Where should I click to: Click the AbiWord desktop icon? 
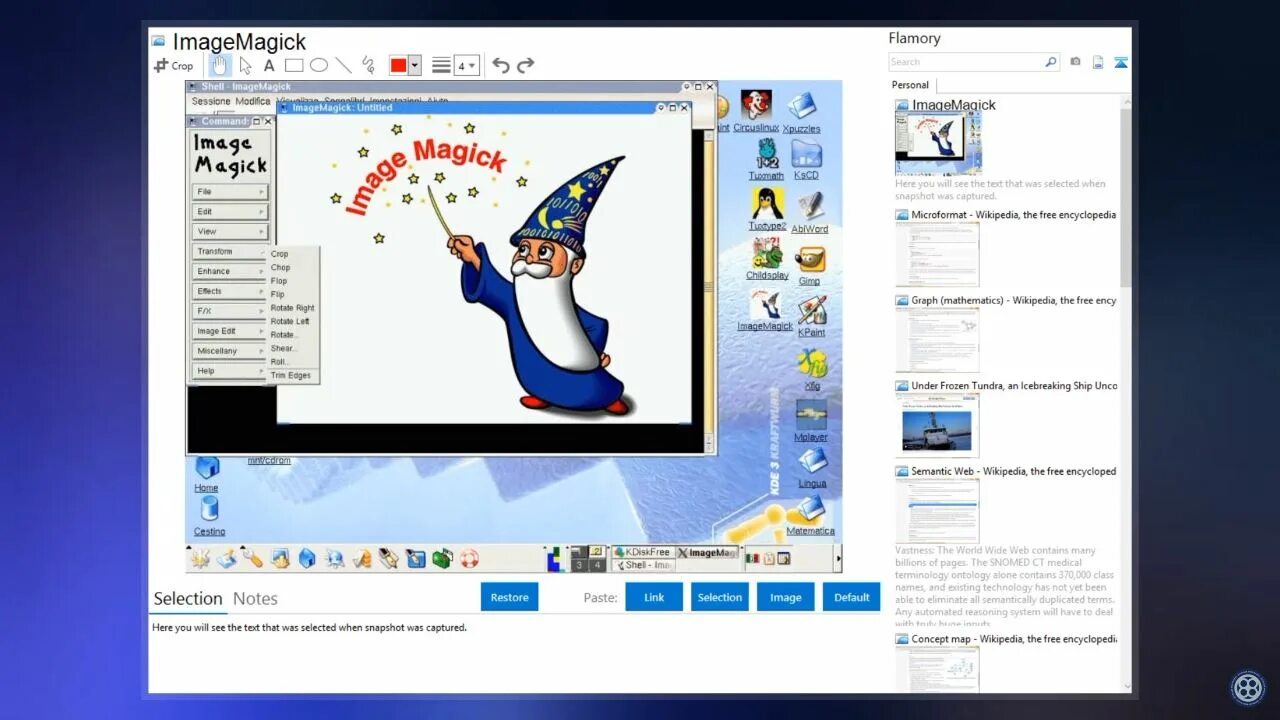click(x=810, y=212)
